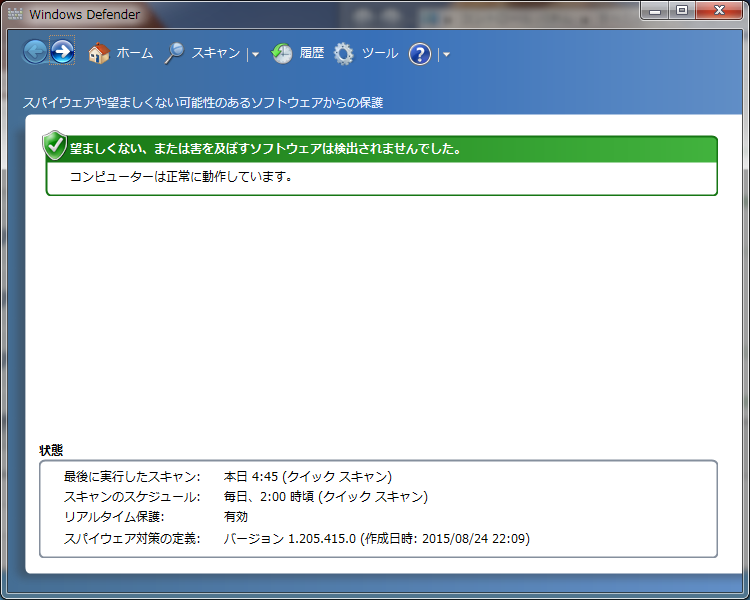
Task: Maximize the Windows Defender window
Action: tap(682, 11)
